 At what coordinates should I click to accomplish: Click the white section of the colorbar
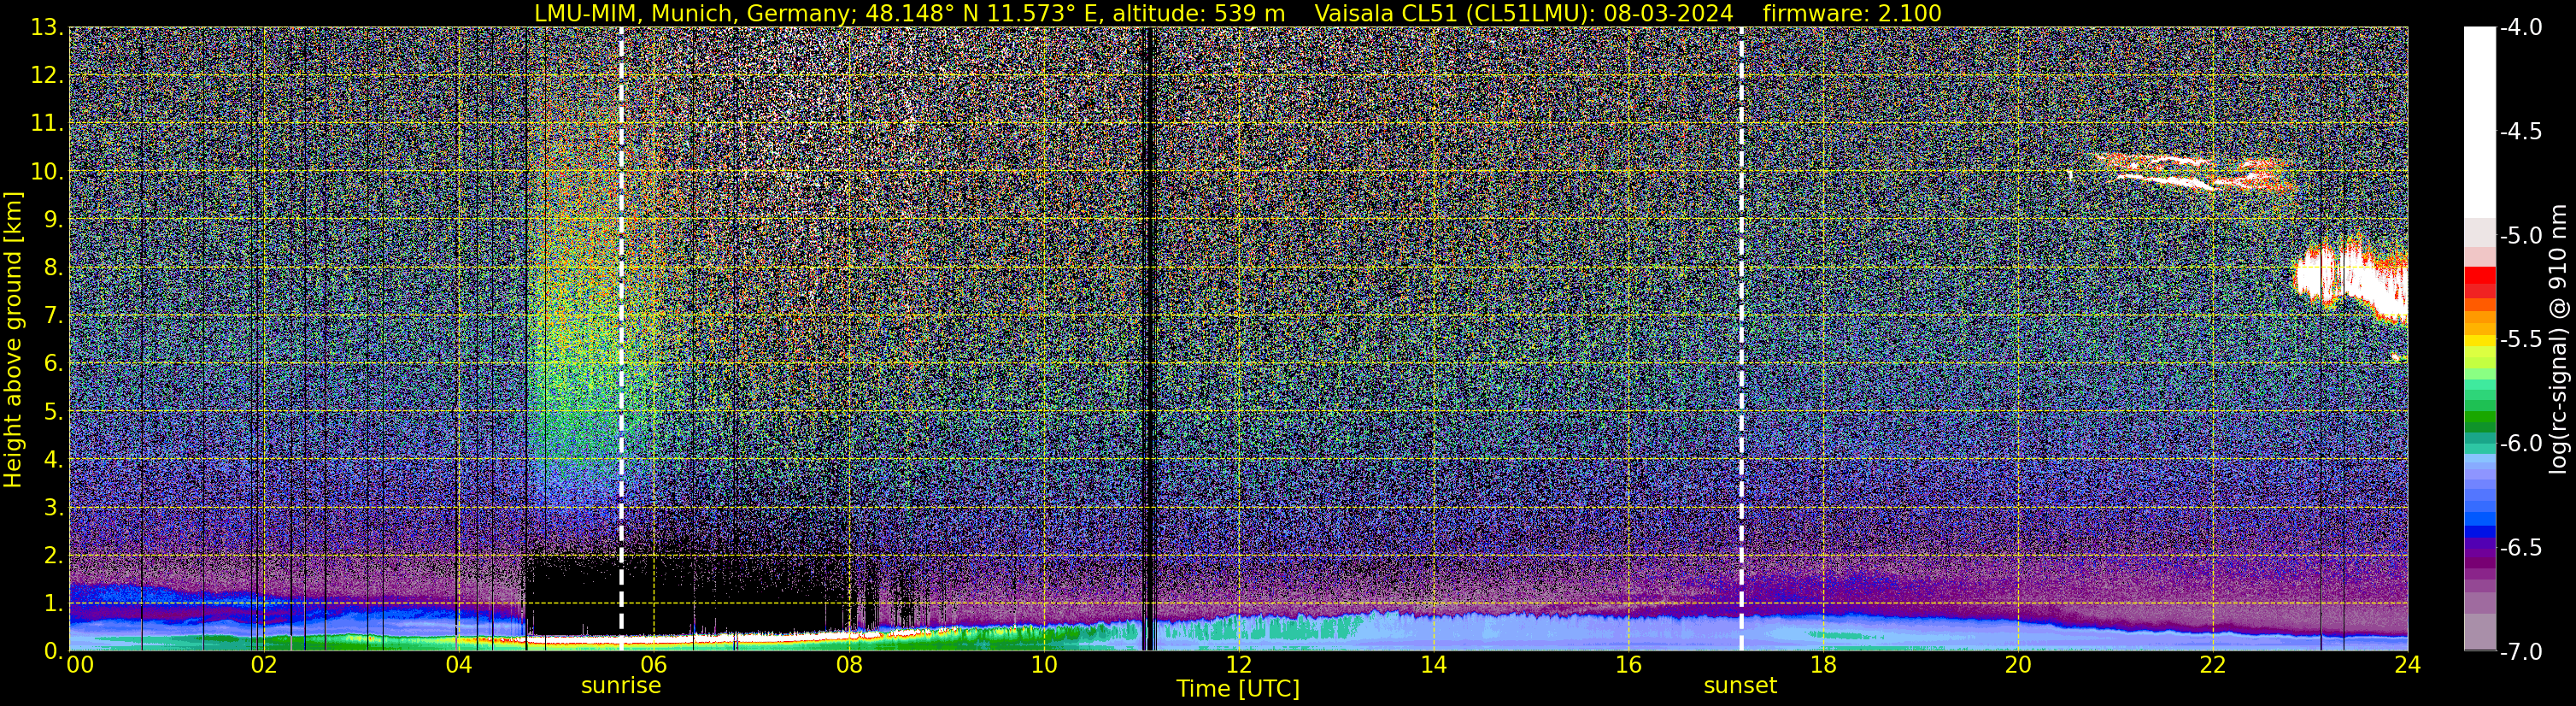[x=2479, y=122]
